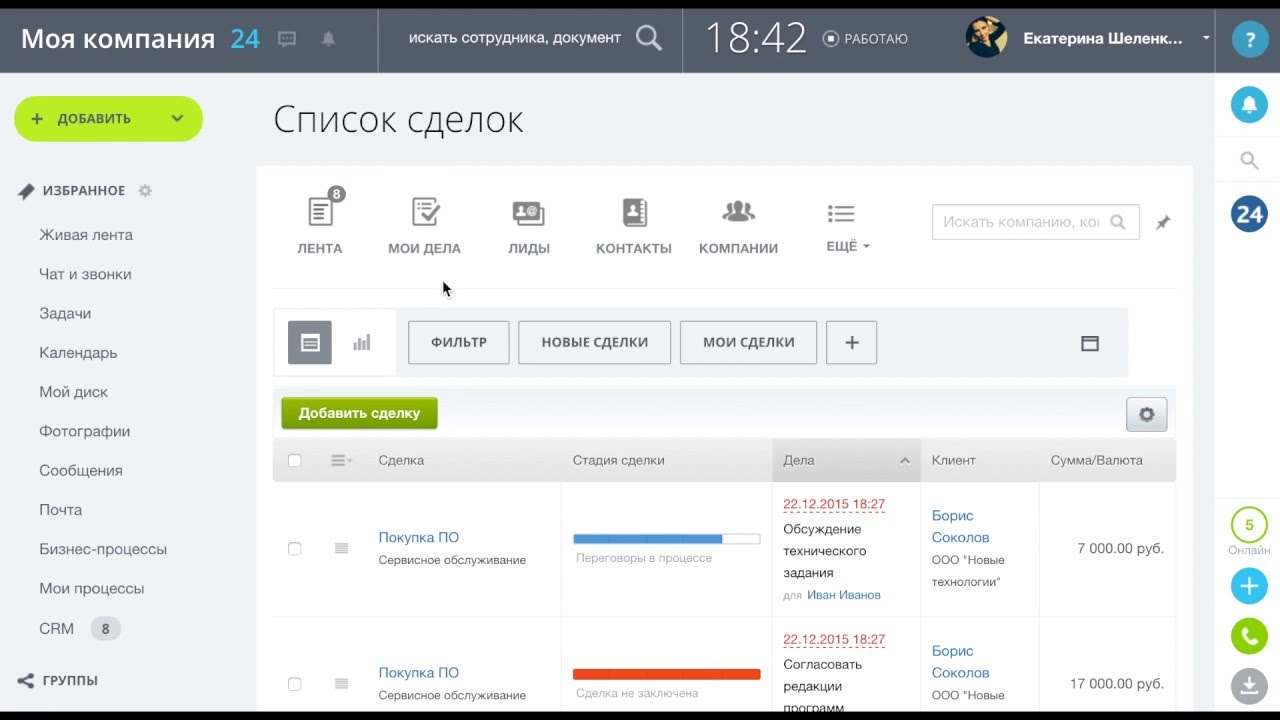The height and width of the screenshot is (720, 1280).
Task: Open Компании people icon
Action: tap(739, 212)
